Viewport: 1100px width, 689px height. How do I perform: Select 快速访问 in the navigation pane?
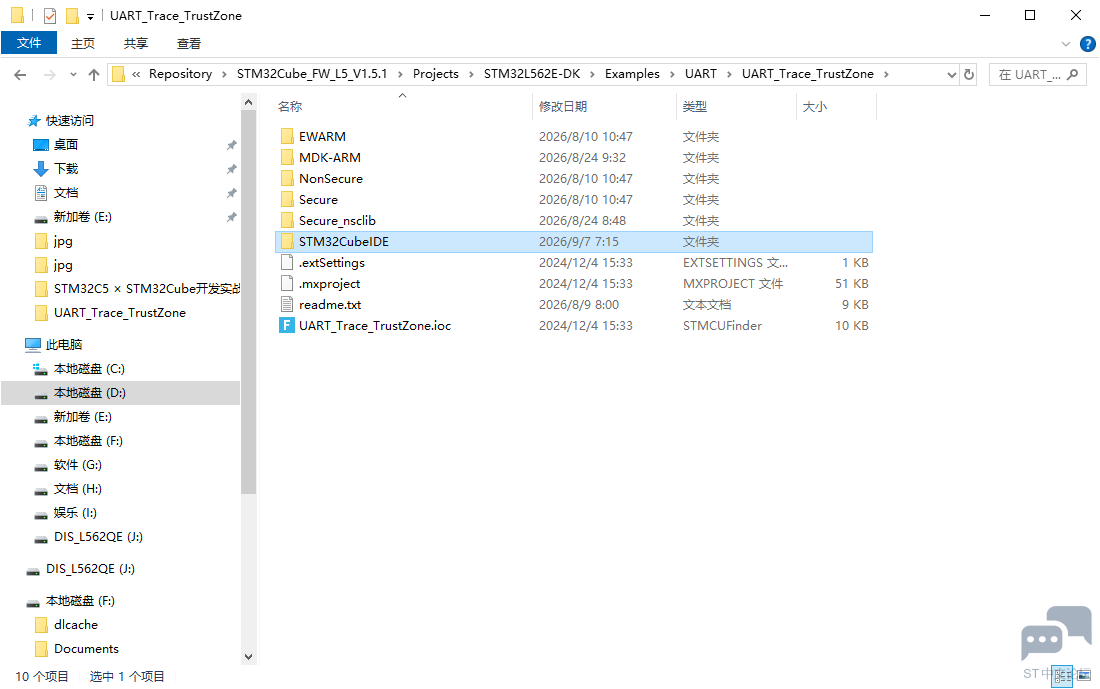69,121
